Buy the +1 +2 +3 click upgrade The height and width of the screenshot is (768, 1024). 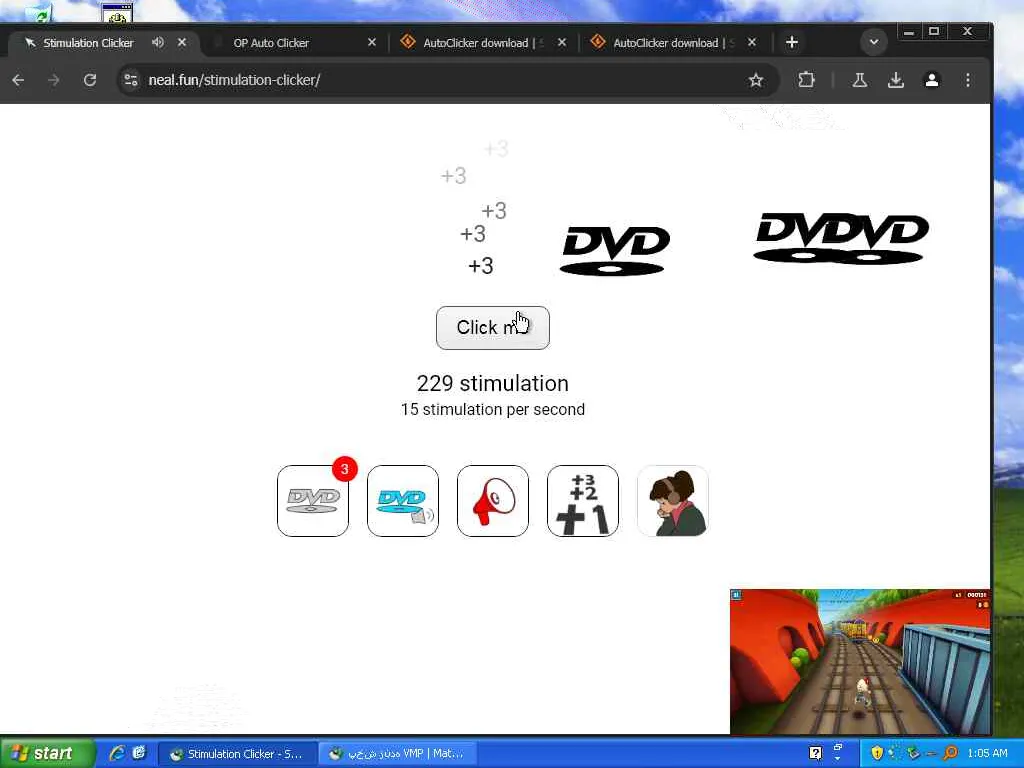(x=583, y=501)
